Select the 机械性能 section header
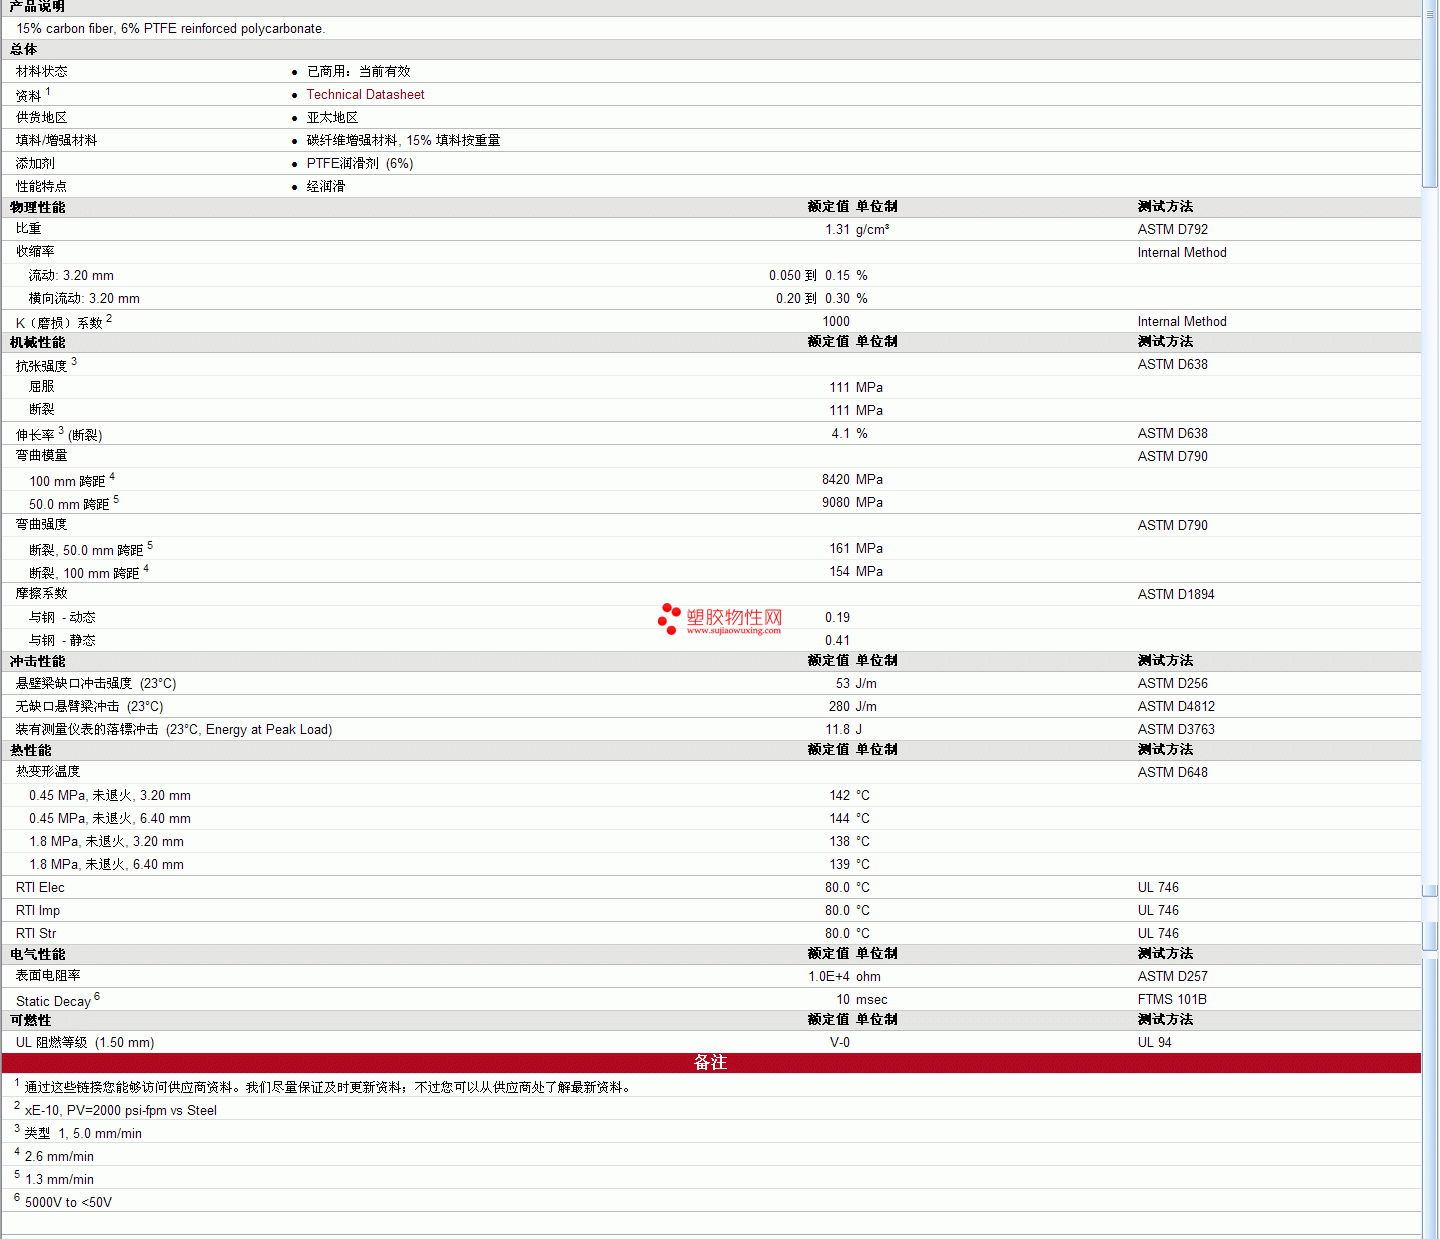The image size is (1440, 1239). click(x=38, y=343)
